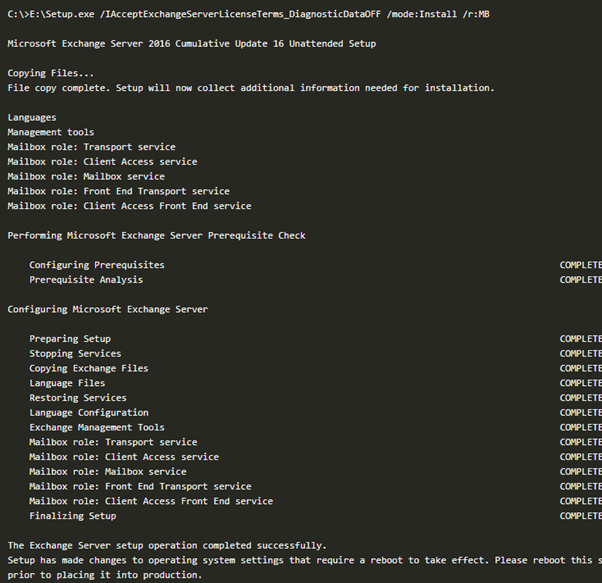602x583 pixels.
Task: Click the 'File copy complete' message line
Action: 251,88
